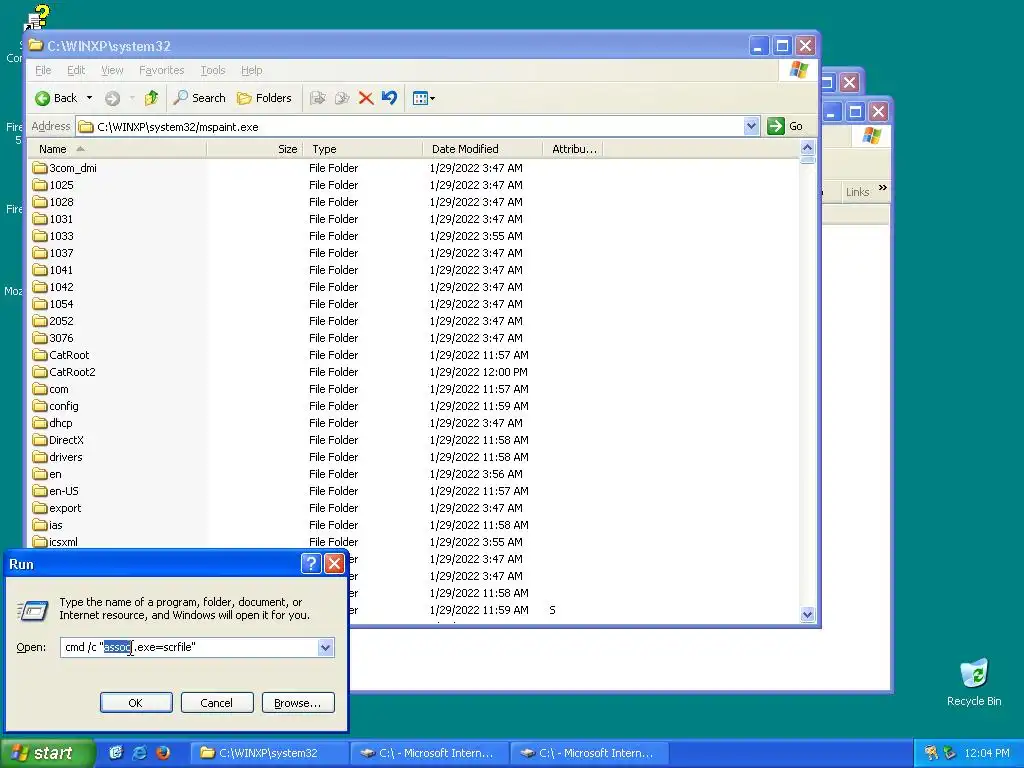Go up one folder level icon
This screenshot has height=768, width=1024.
click(x=152, y=98)
